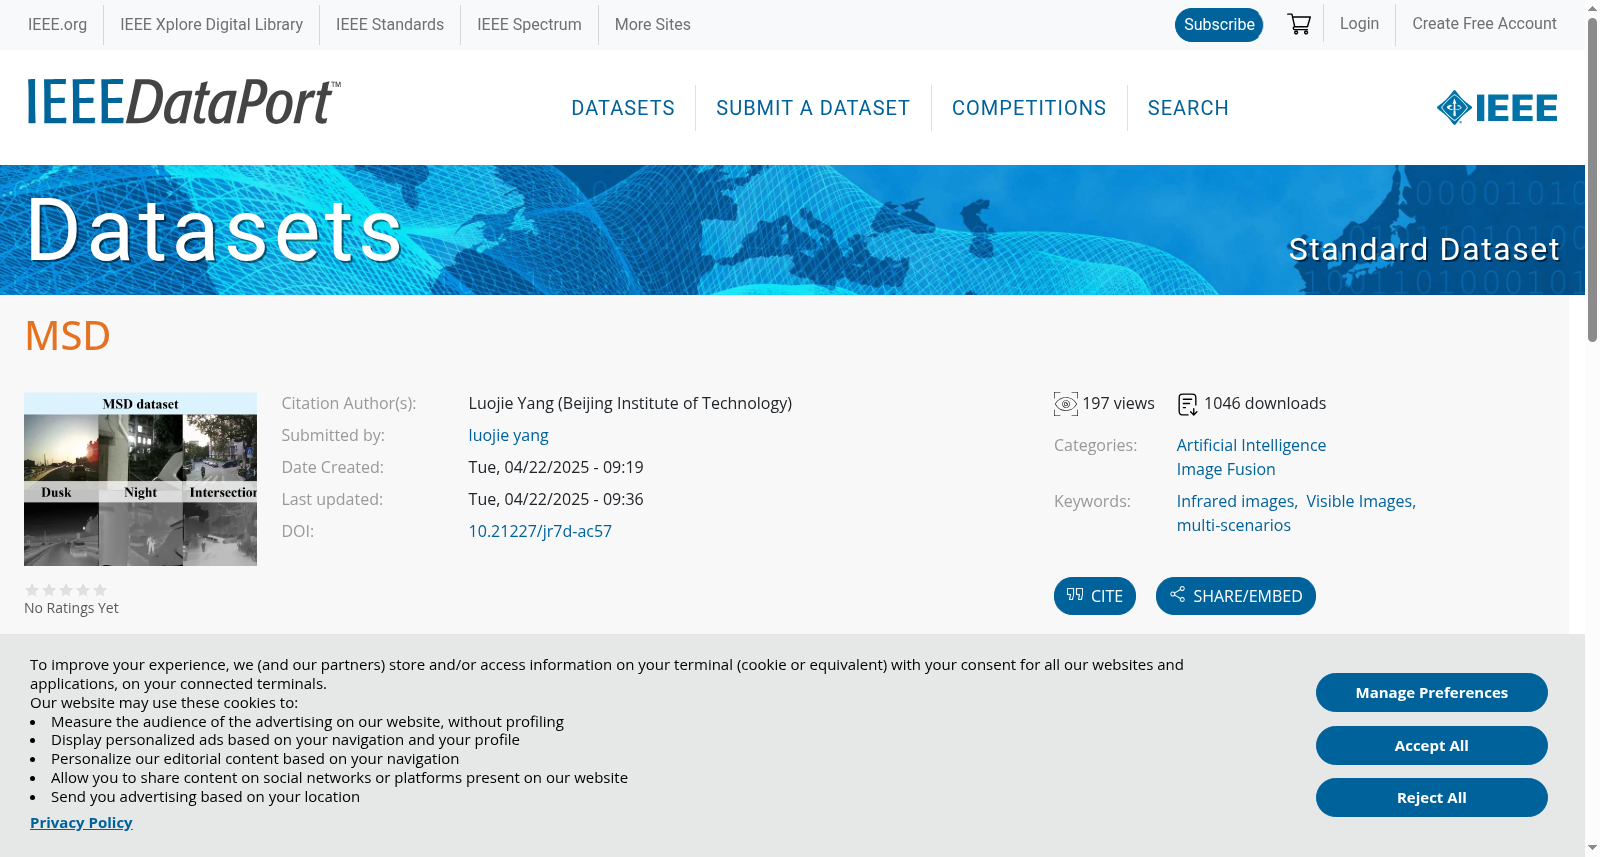Open Image Fusion category
1600x857 pixels.
click(1226, 469)
